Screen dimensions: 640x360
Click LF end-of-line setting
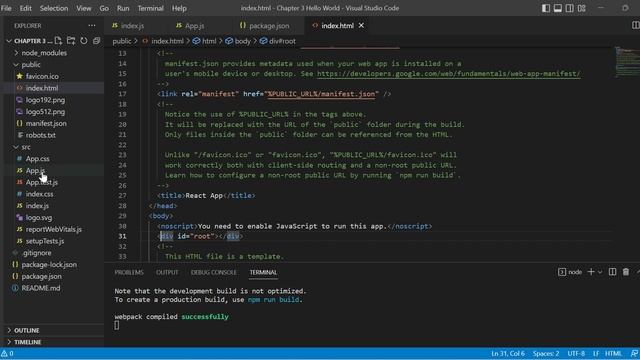coord(596,353)
